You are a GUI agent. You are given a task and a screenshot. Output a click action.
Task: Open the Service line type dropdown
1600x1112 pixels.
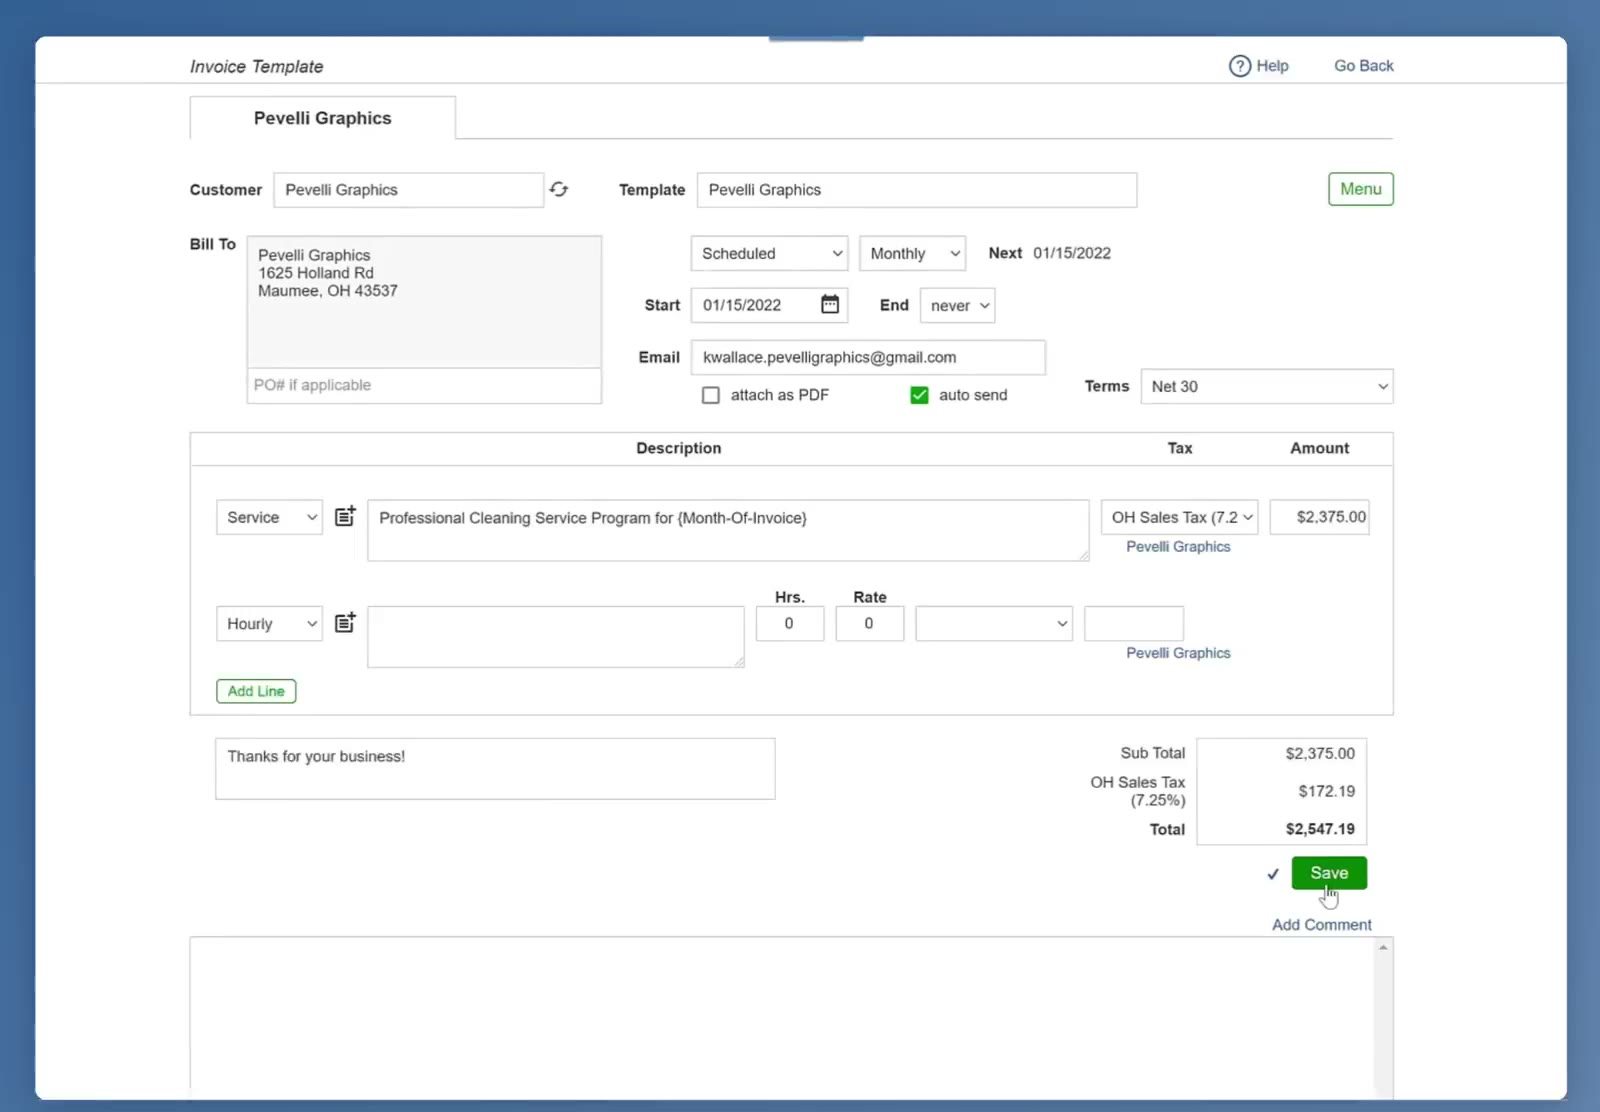point(269,517)
